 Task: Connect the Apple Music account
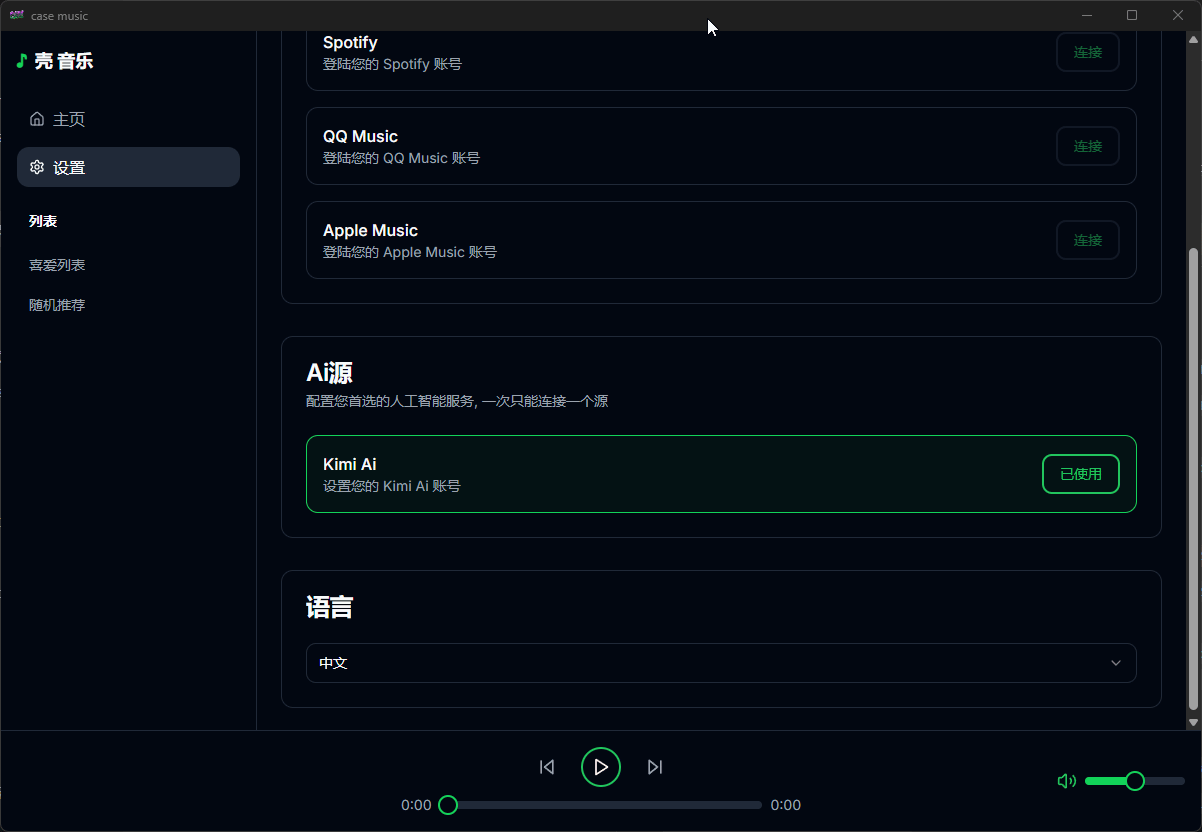tap(1087, 240)
